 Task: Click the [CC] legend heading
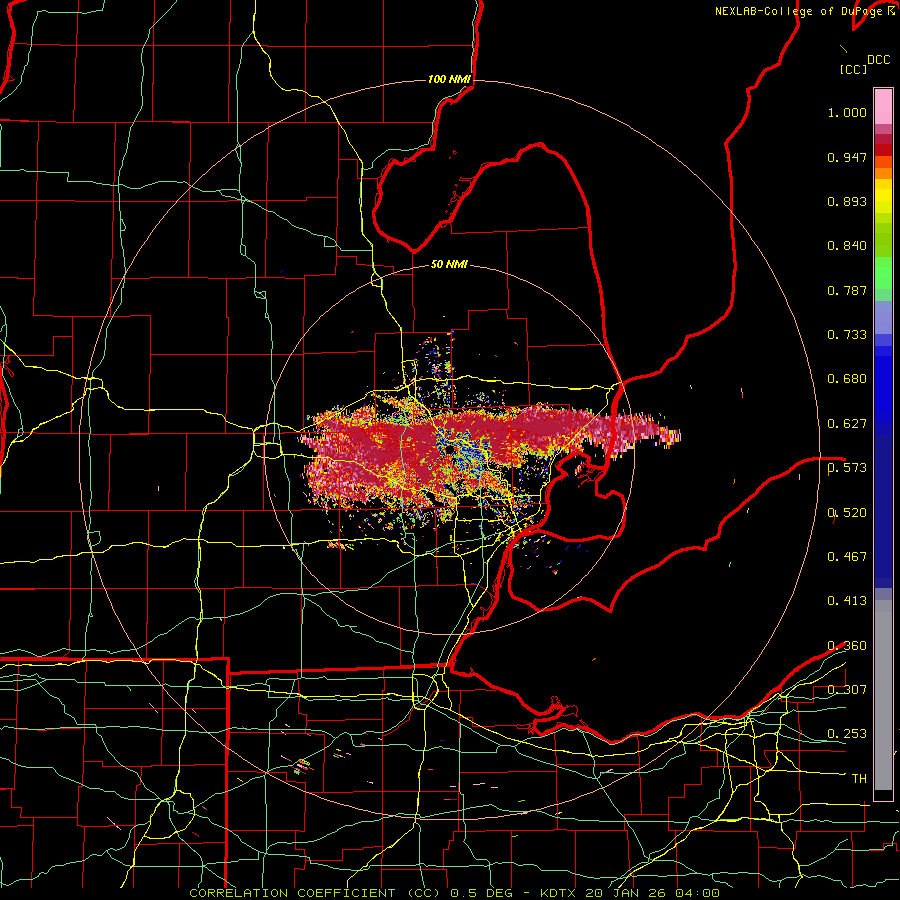(x=853, y=69)
